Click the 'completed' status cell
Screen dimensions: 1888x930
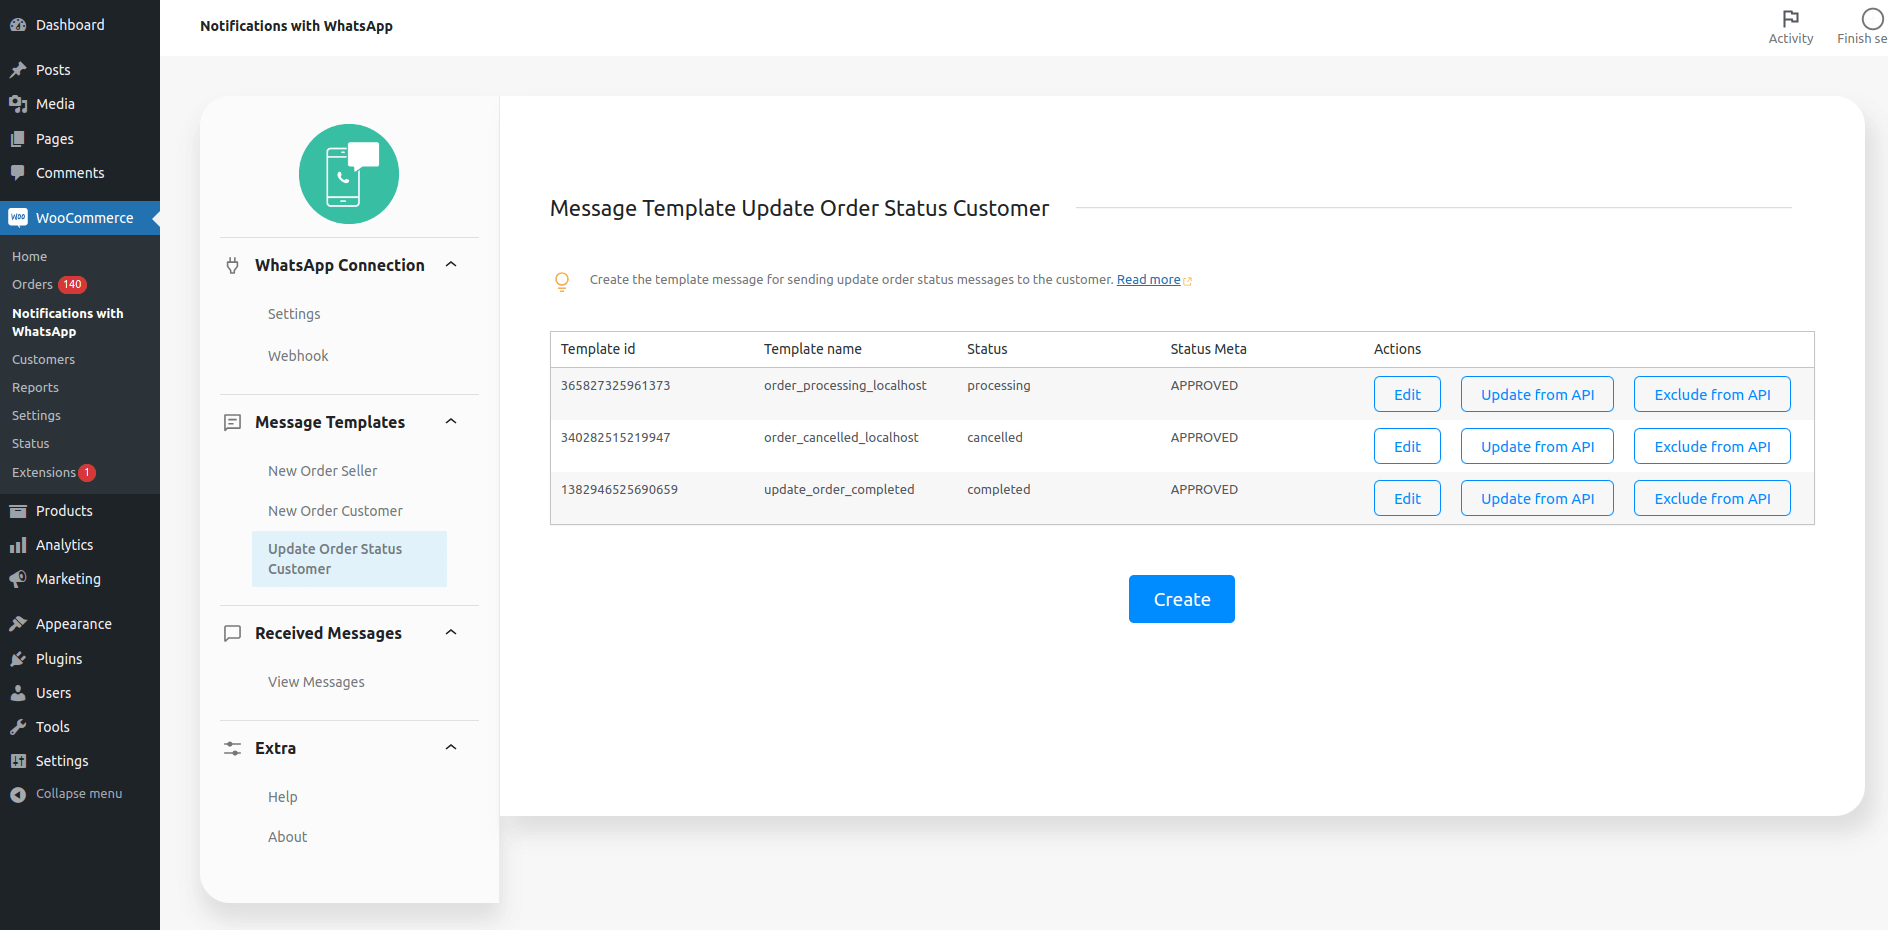coord(999,490)
